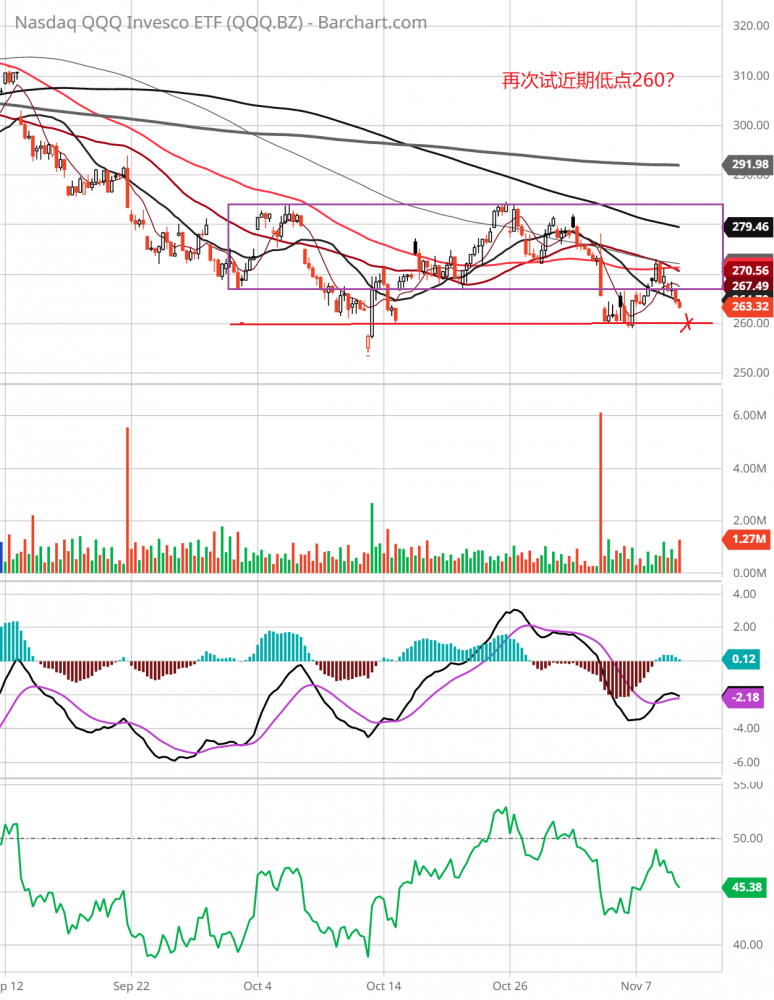Click the Oct 14 date label
Screen dimensions: 774x1000
383,985
